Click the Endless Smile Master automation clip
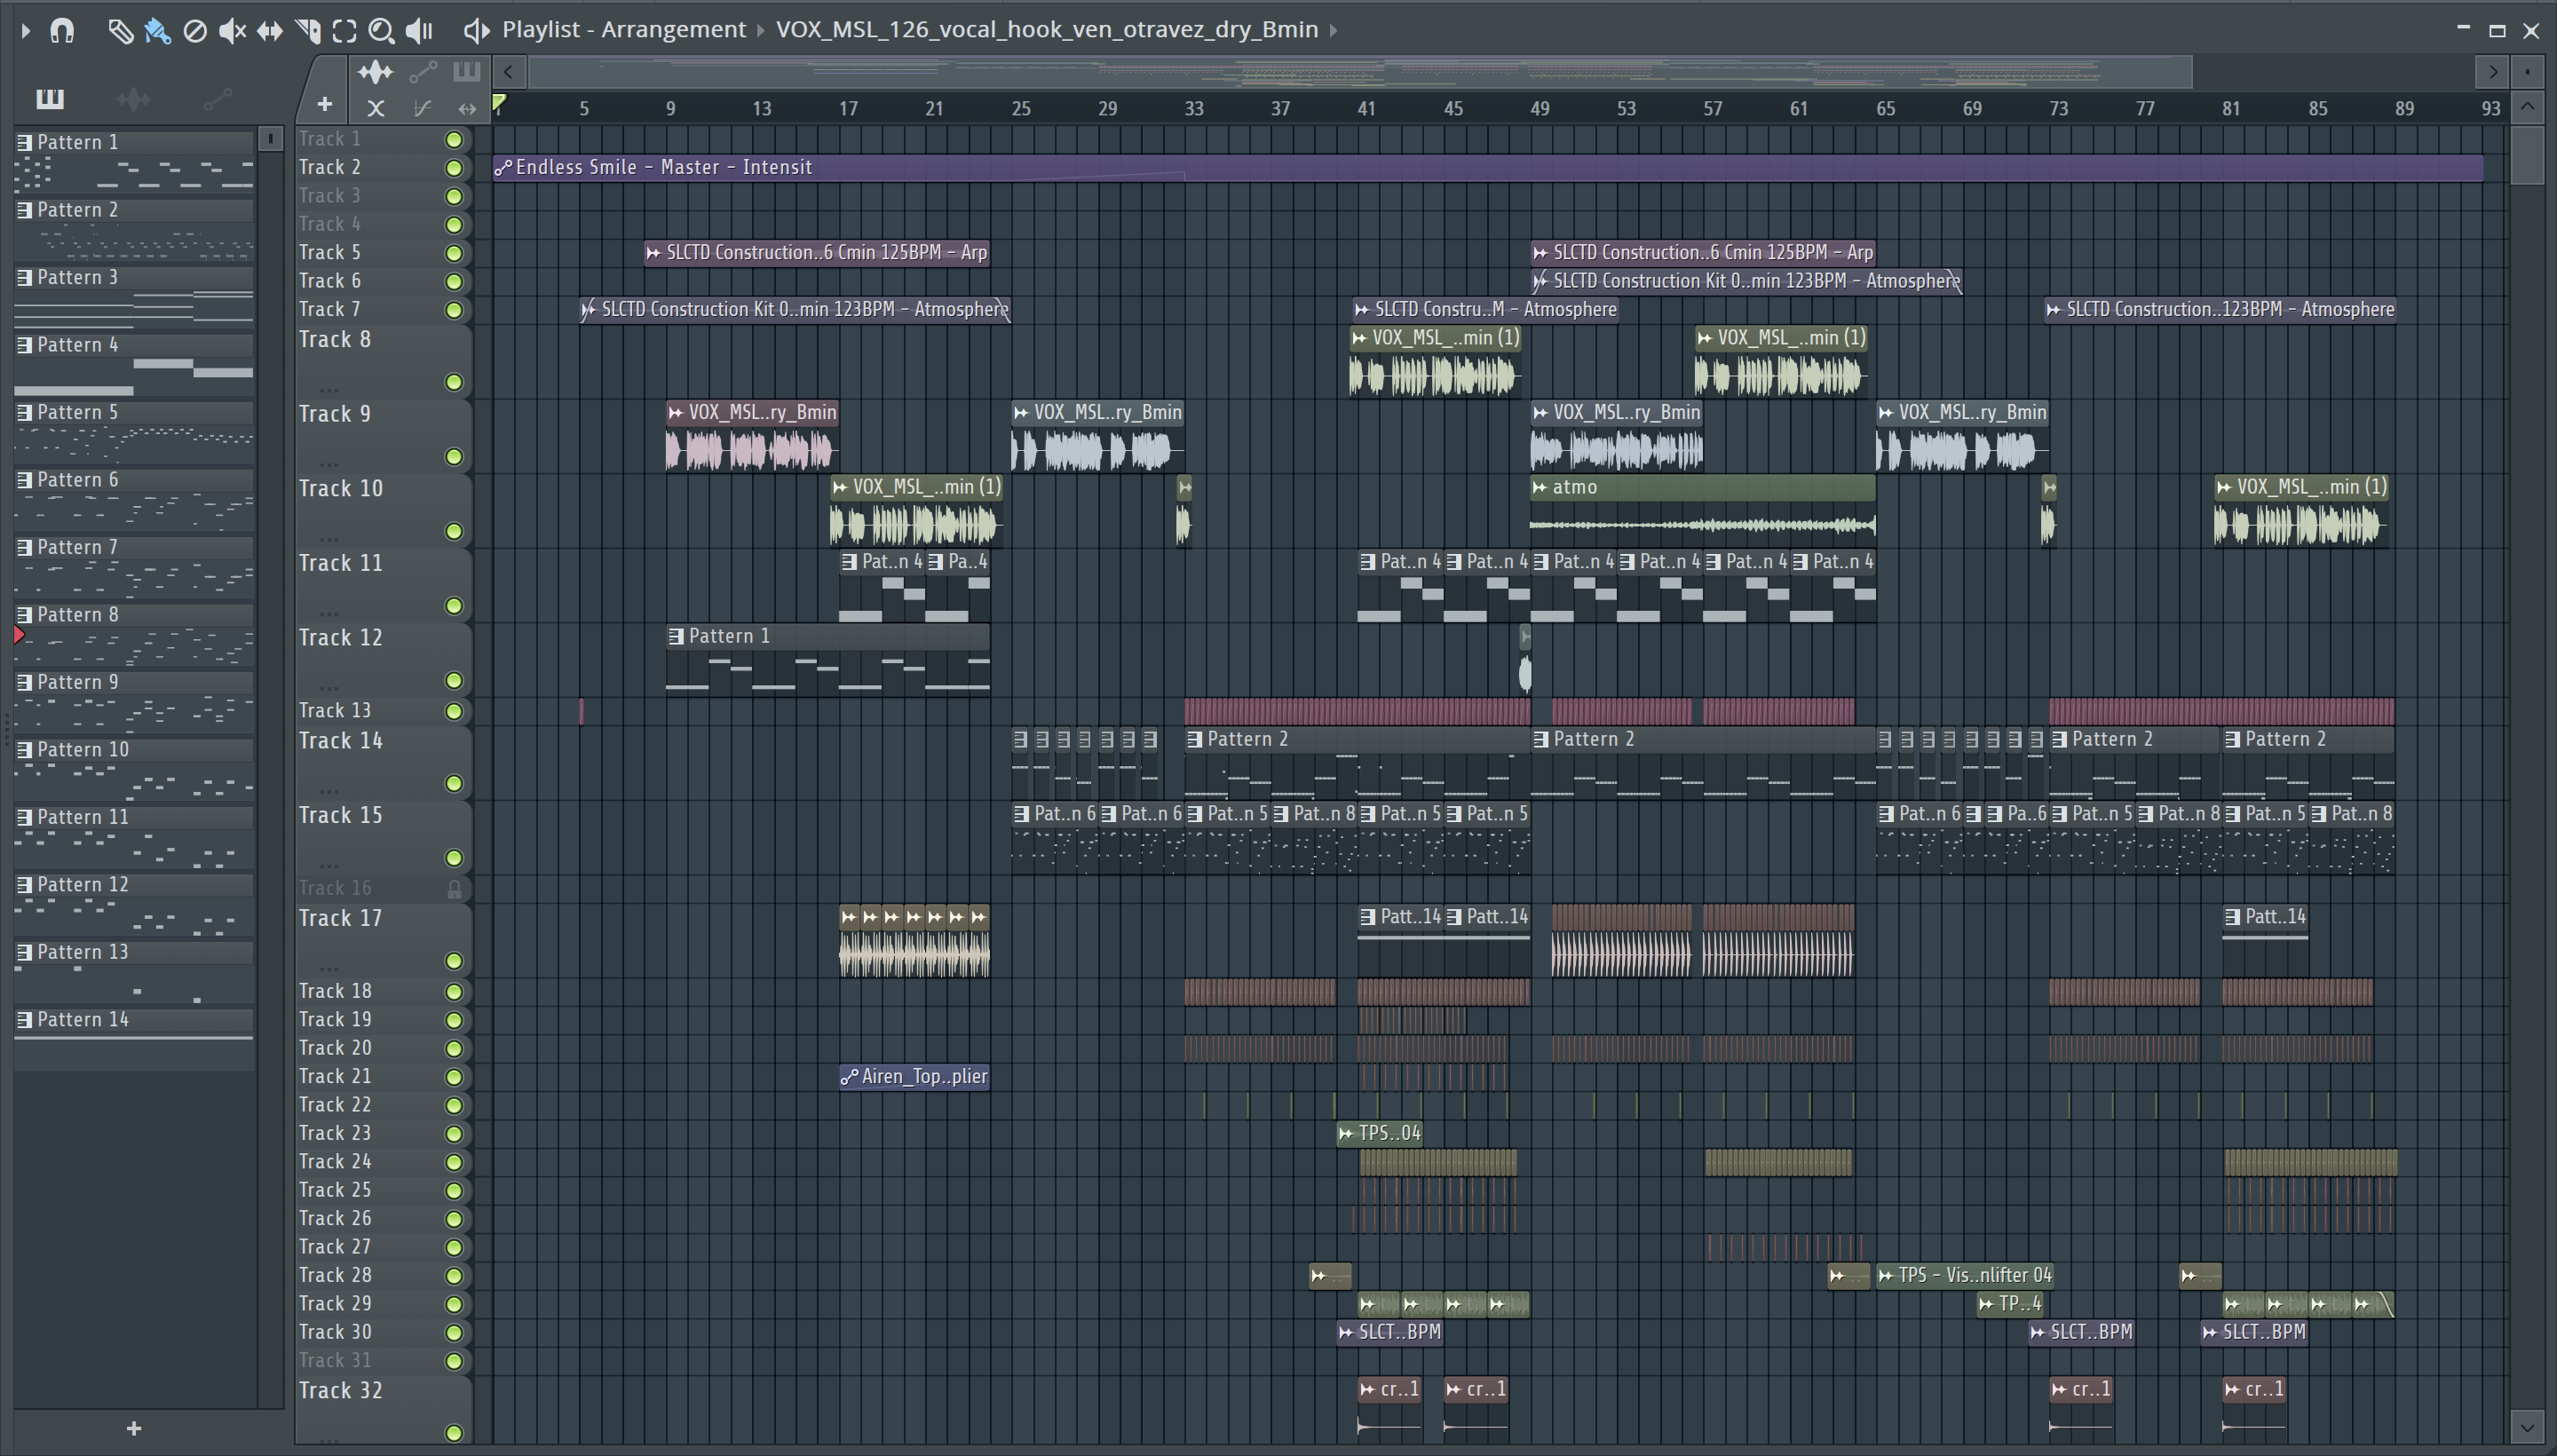 point(1488,168)
